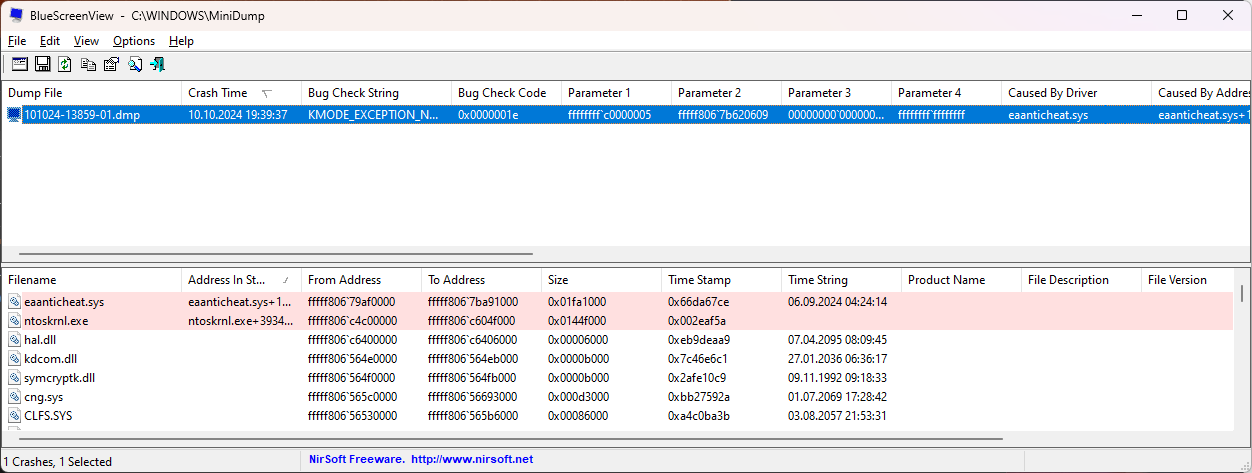Sort by the Crash Time column header

point(242,93)
